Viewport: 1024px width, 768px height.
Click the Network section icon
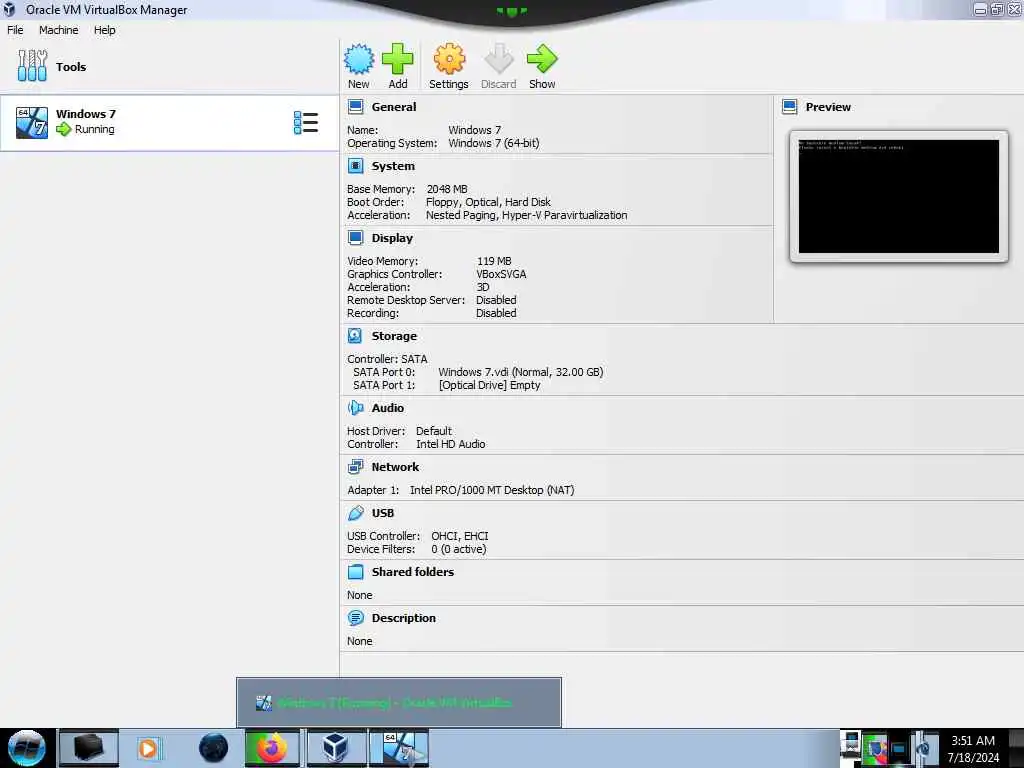tap(355, 466)
